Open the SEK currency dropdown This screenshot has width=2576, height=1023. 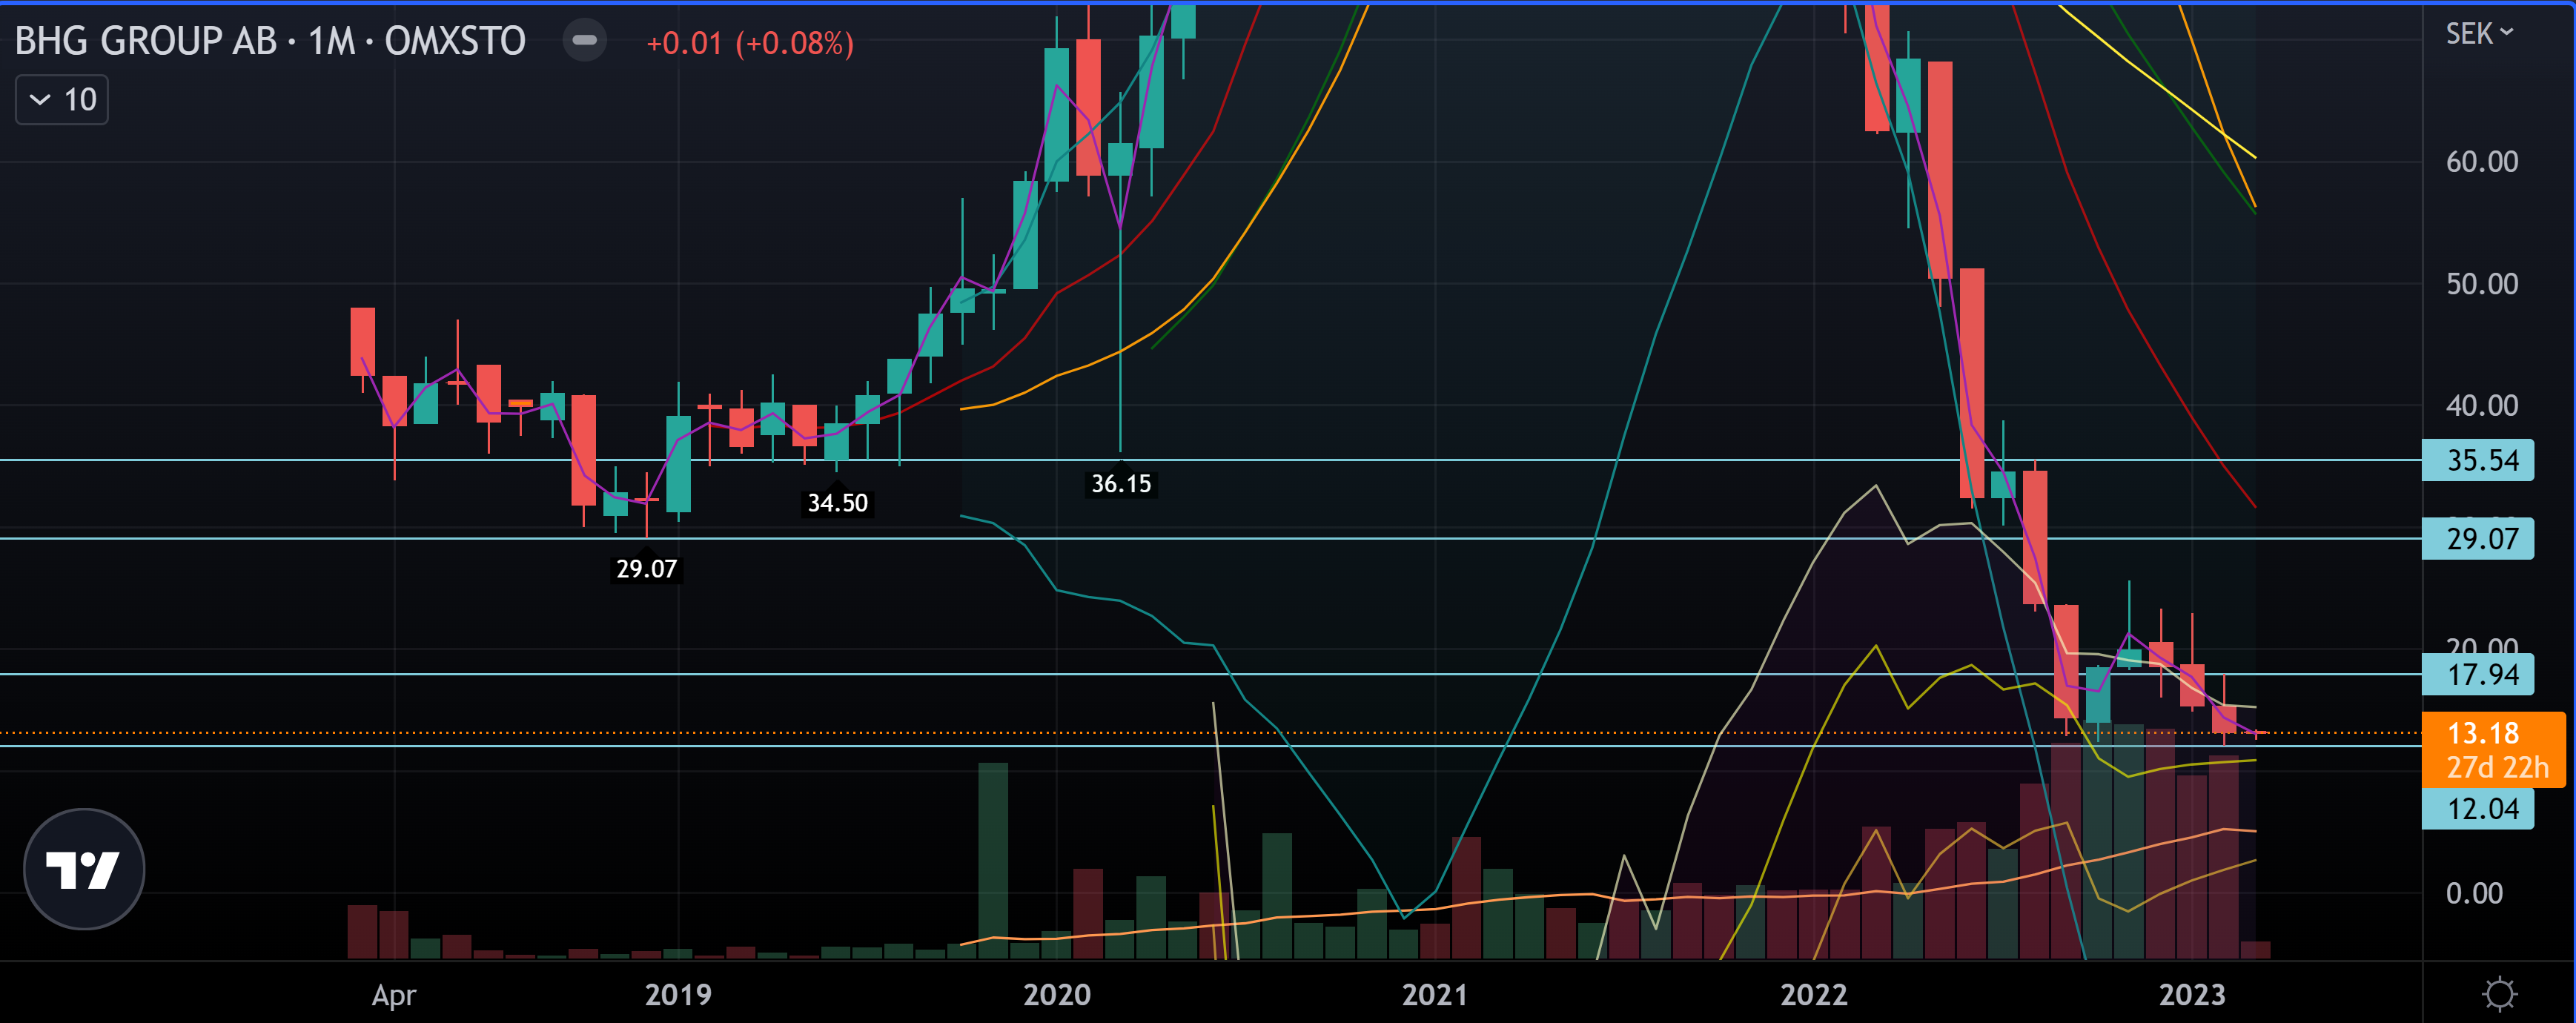coord(2478,34)
